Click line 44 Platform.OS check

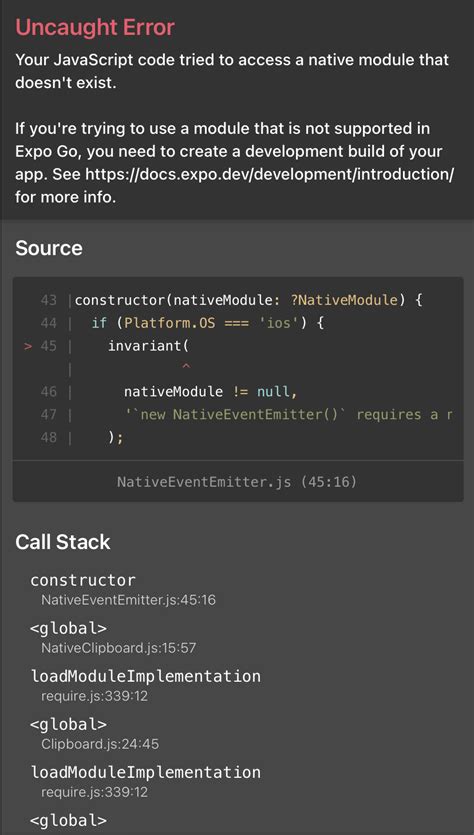click(208, 323)
